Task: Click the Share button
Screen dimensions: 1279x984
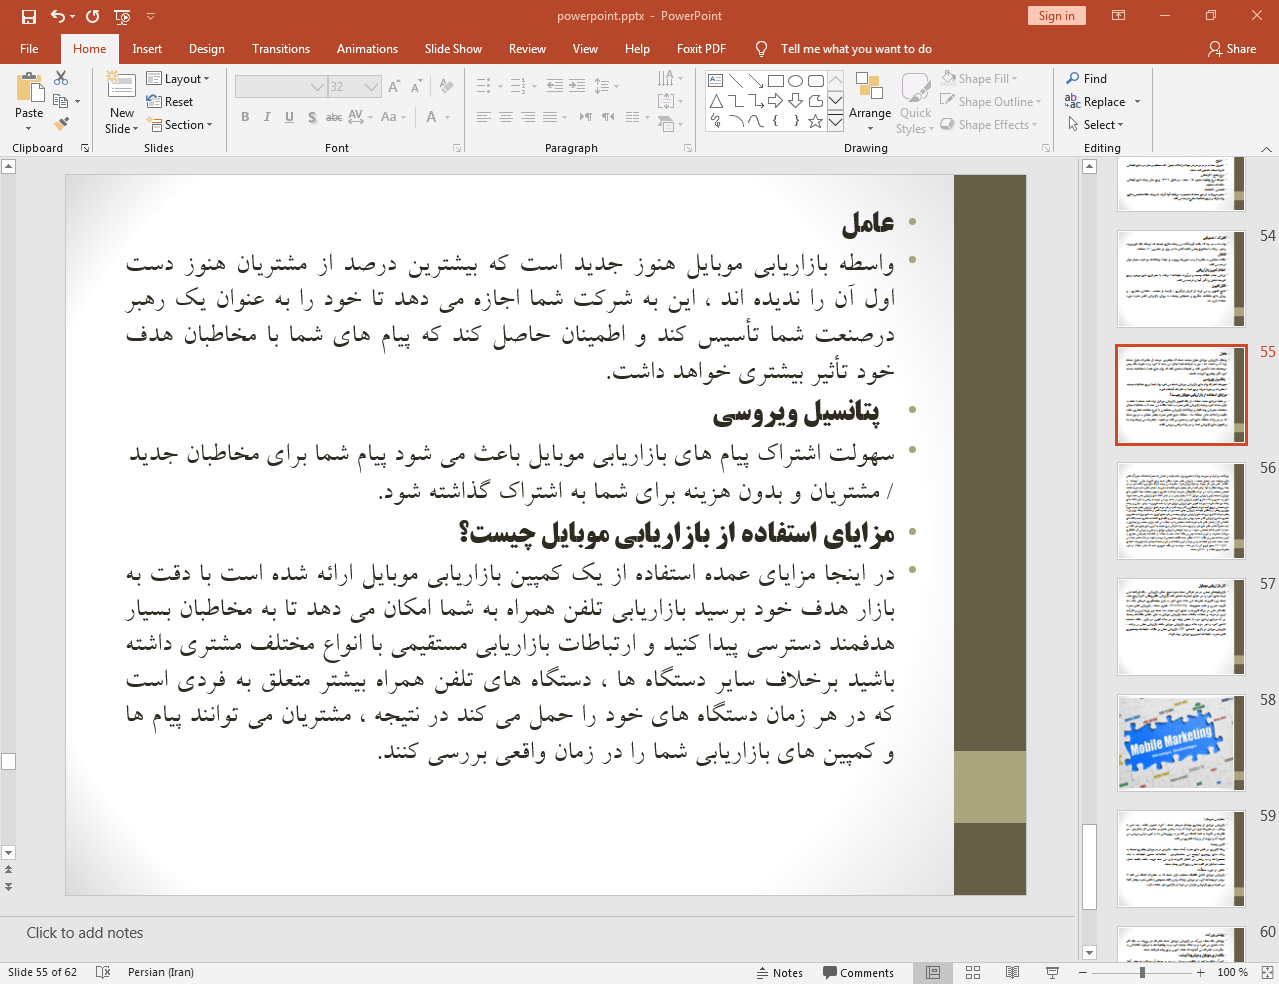Action: point(1232,49)
